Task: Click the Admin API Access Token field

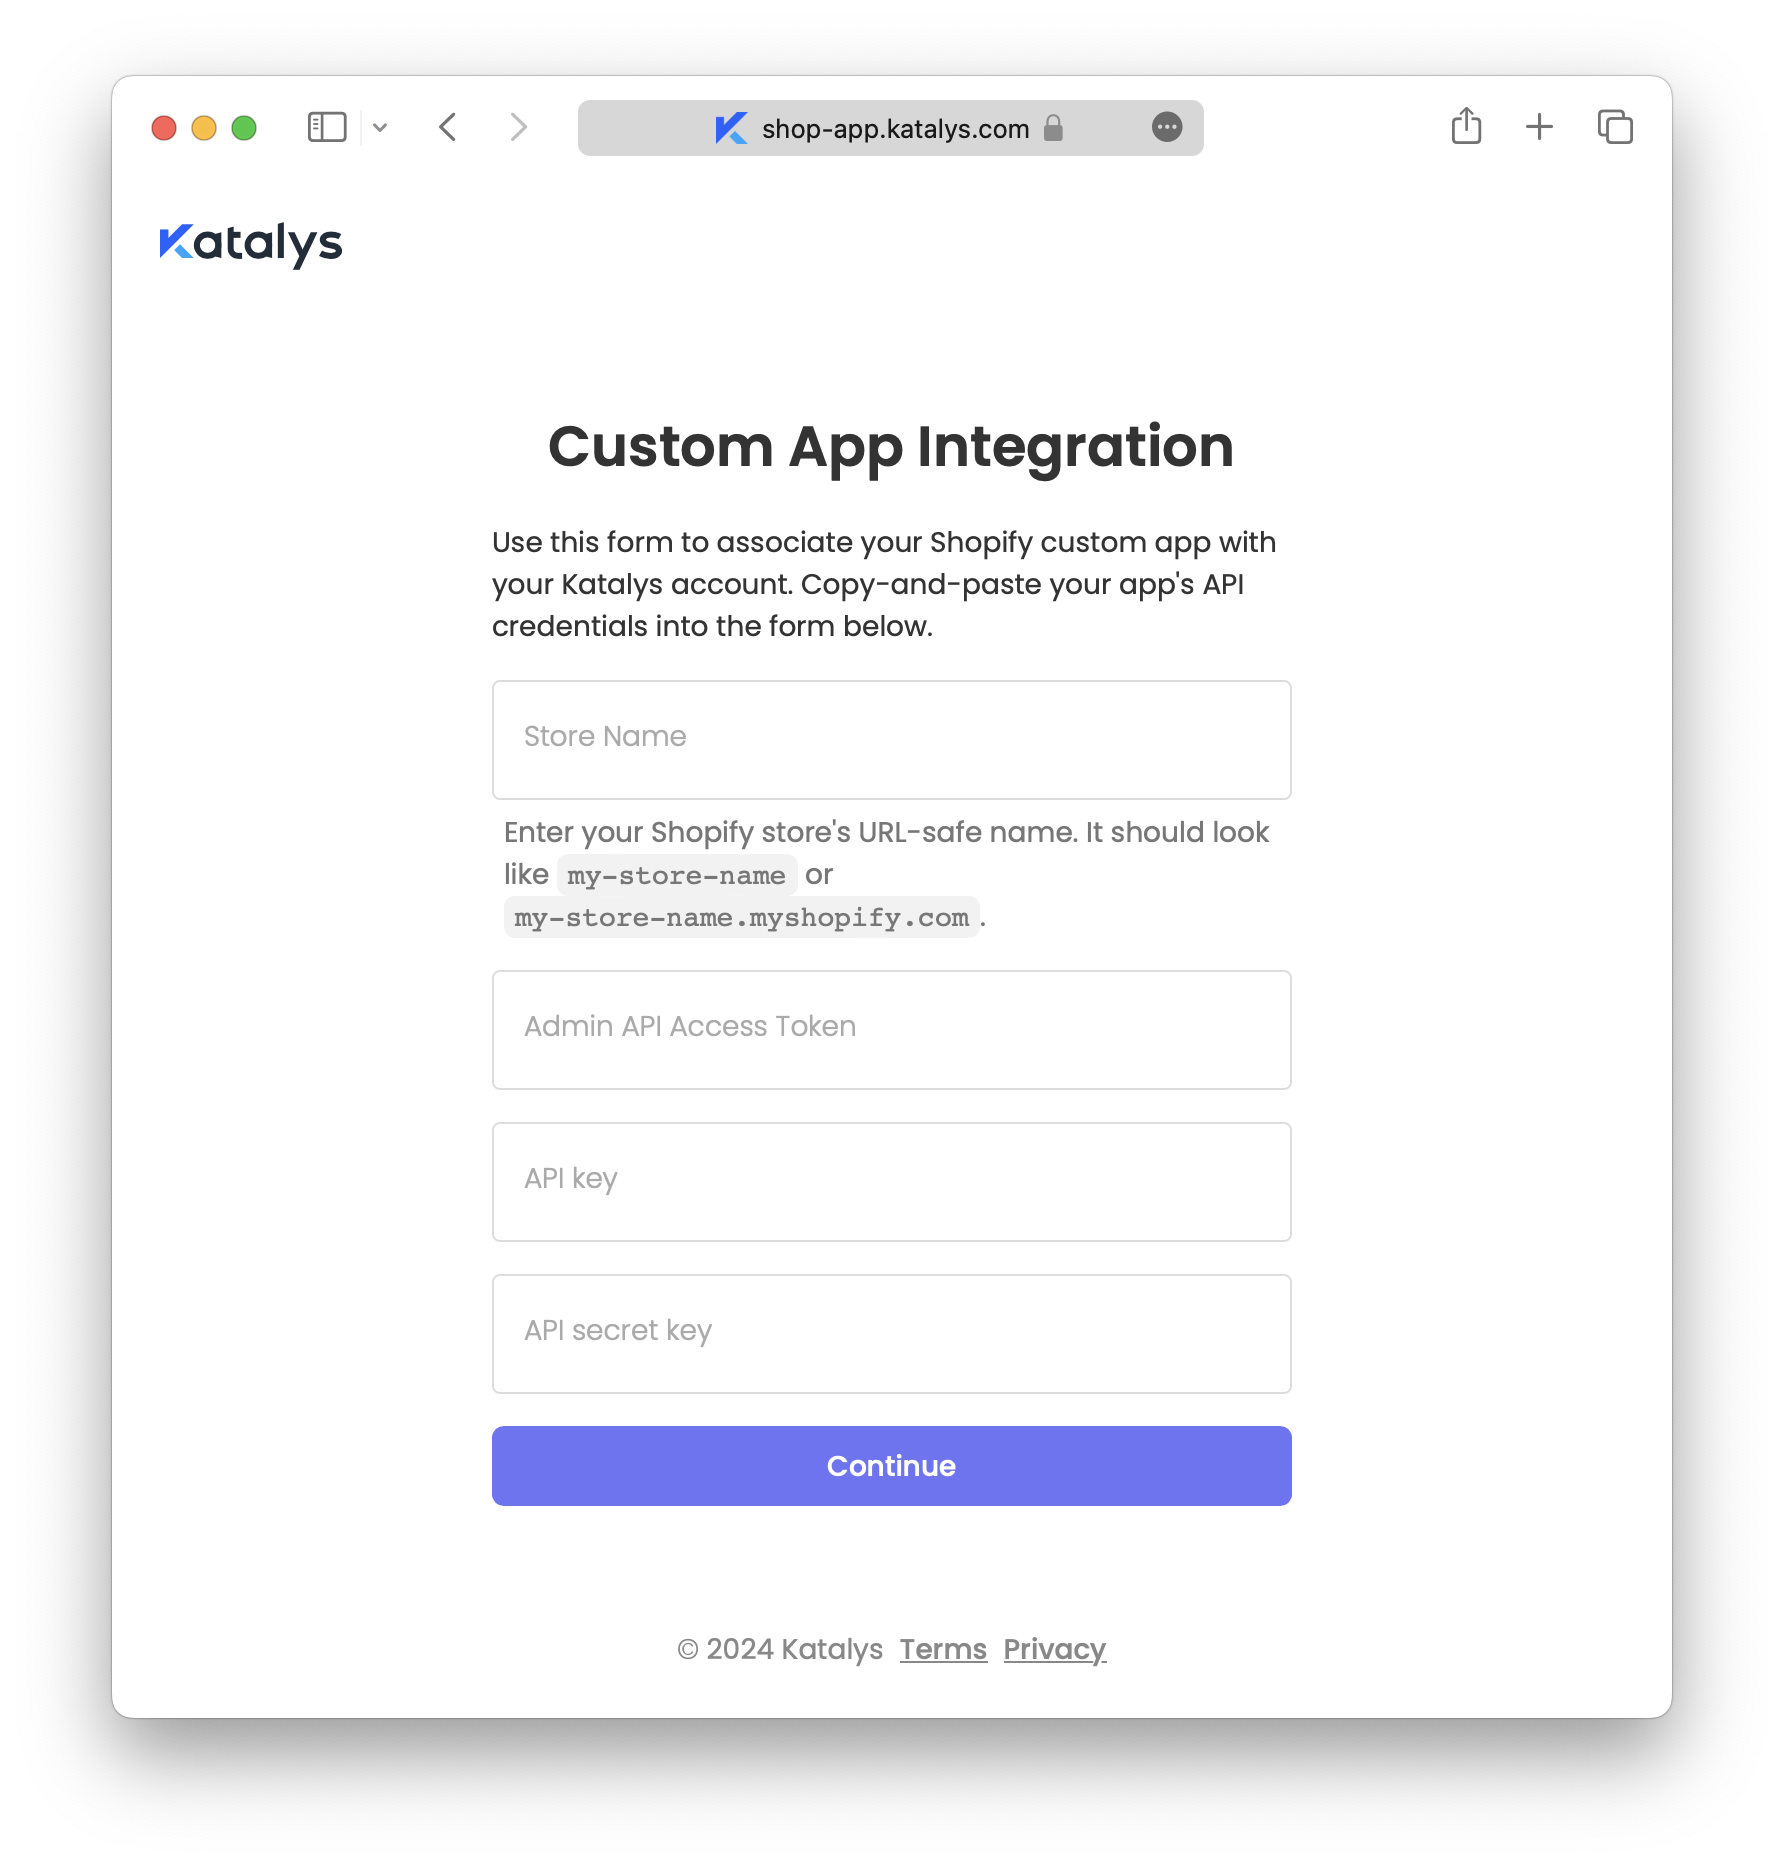Action: pyautogui.click(x=891, y=1030)
